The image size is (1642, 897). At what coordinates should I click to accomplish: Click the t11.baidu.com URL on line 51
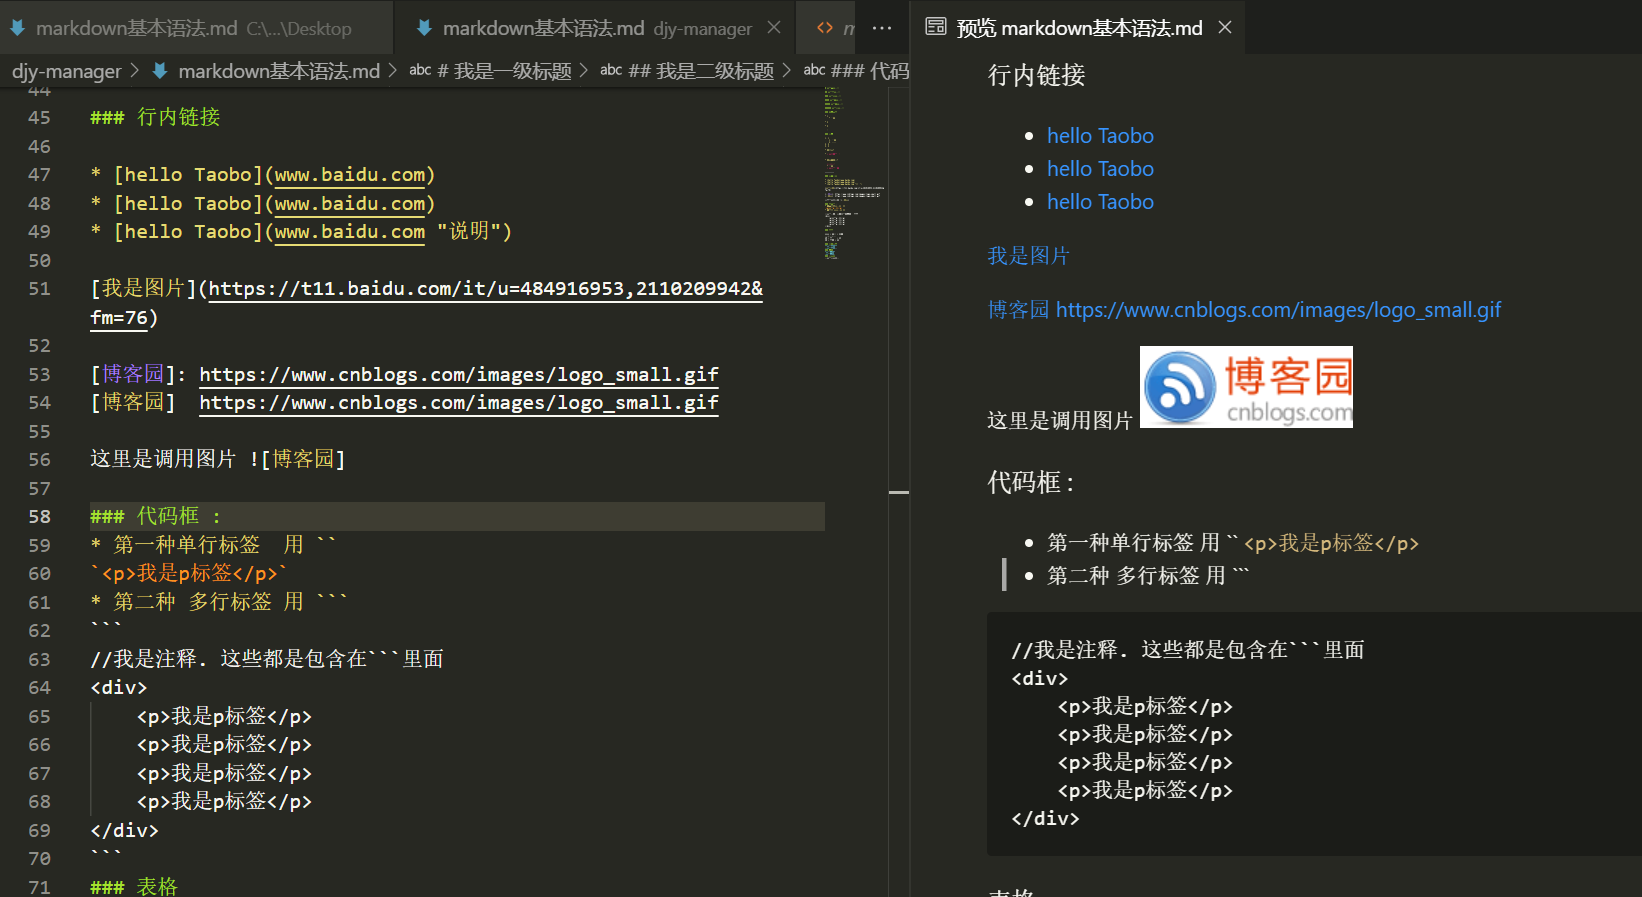coord(485,289)
